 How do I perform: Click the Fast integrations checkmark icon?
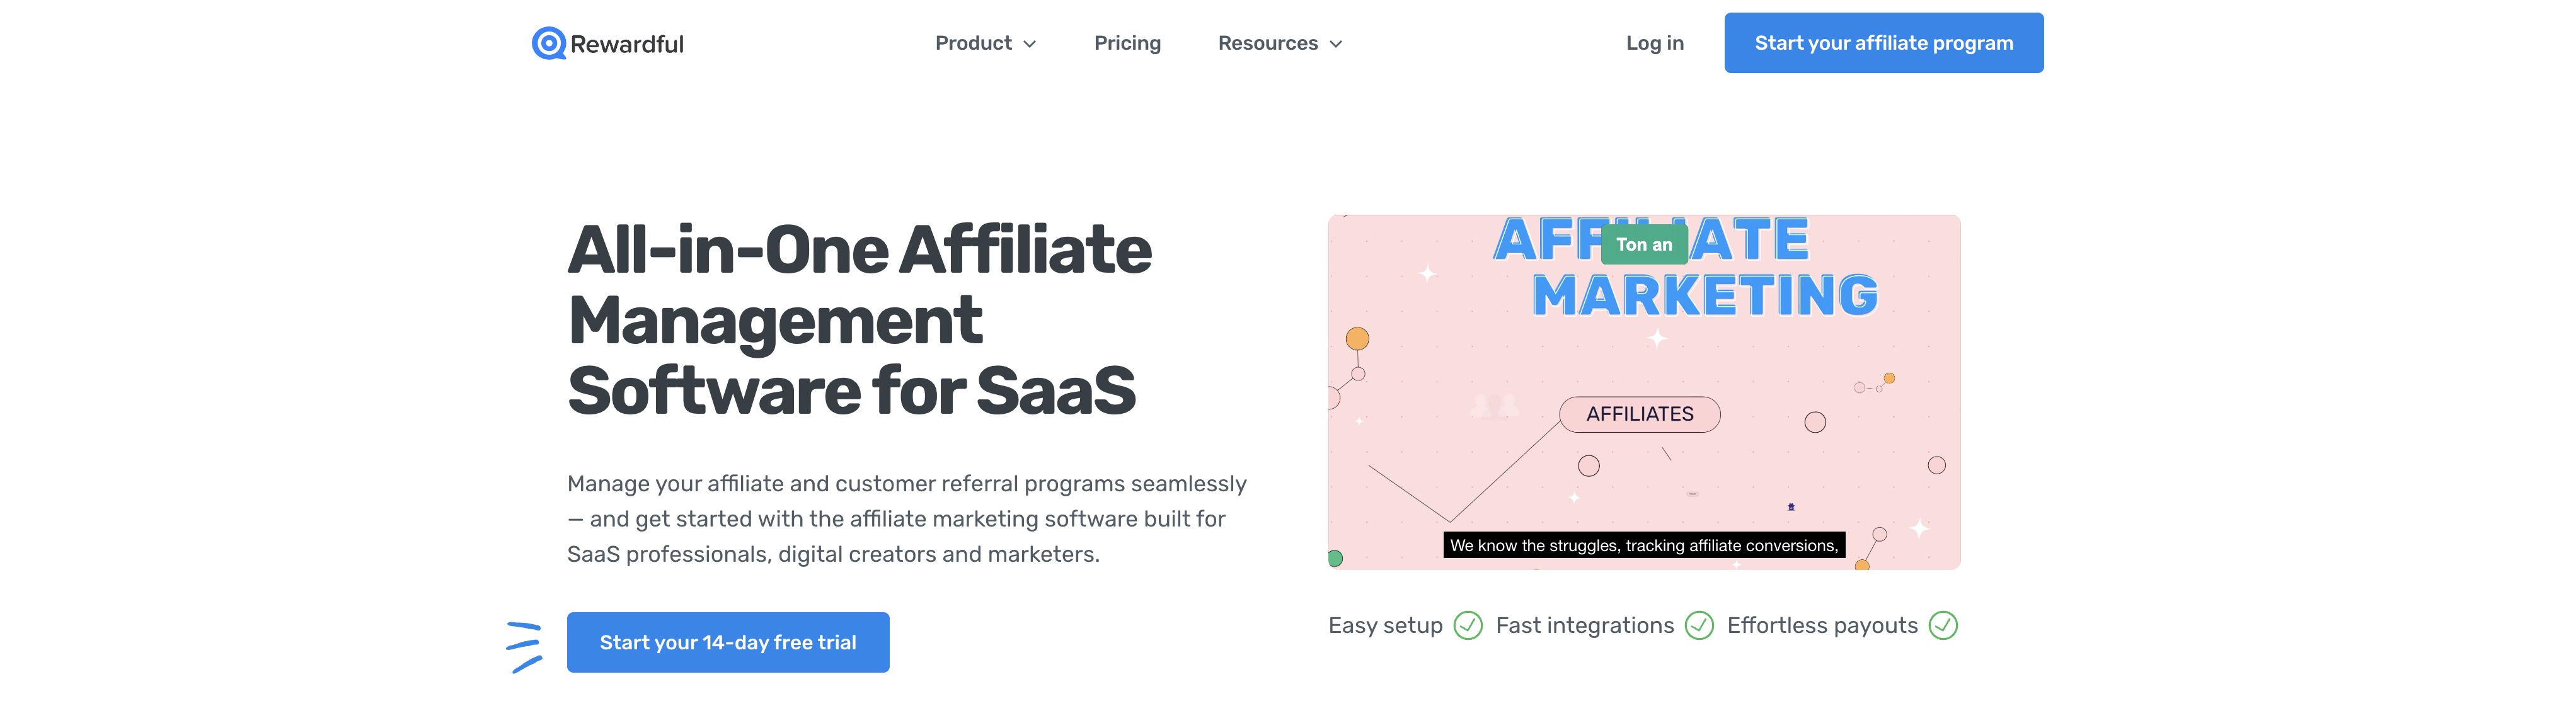tap(1699, 625)
